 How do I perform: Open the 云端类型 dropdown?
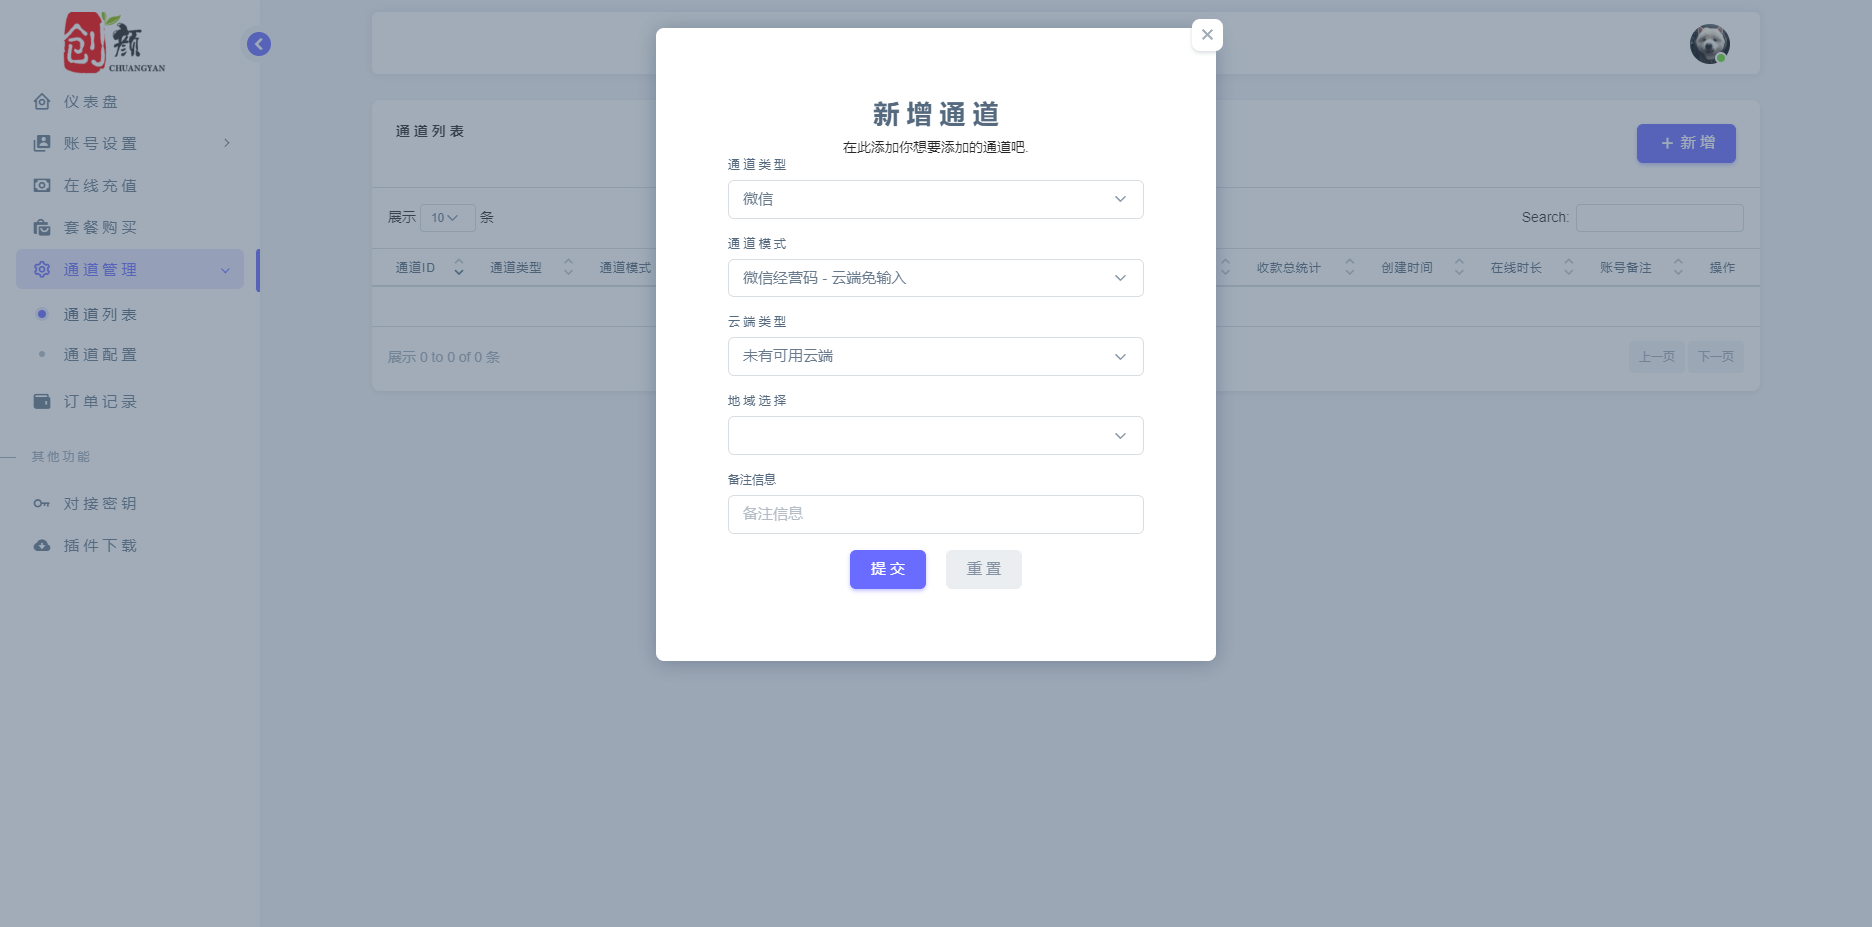coord(935,356)
